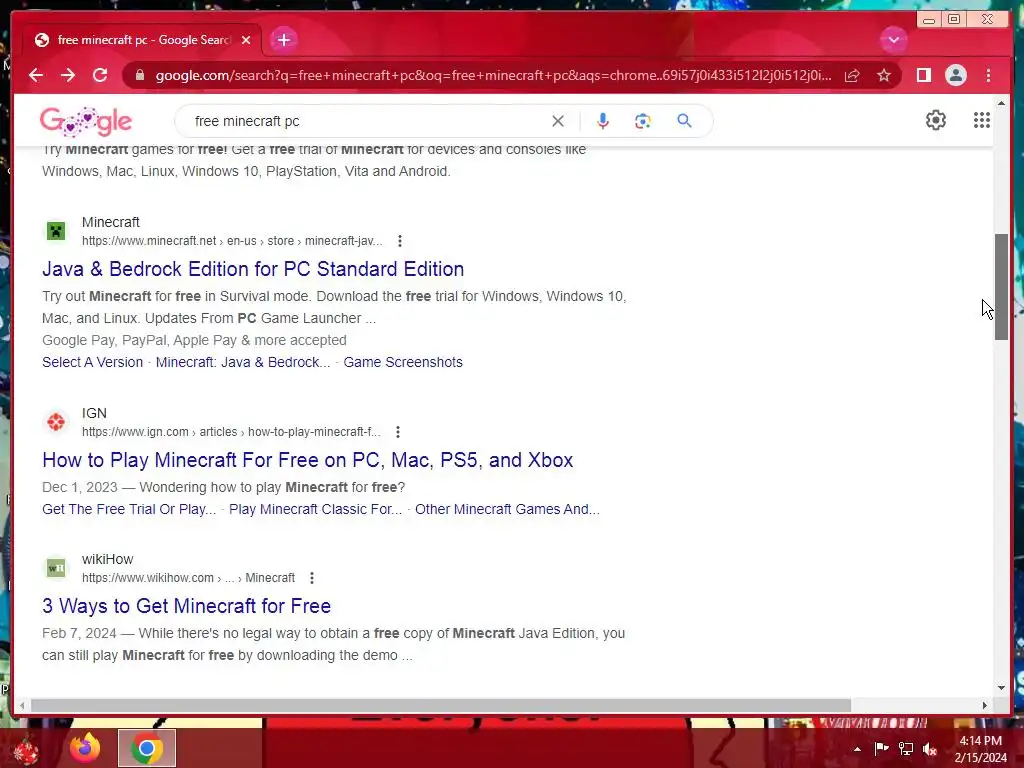Viewport: 1024px width, 768px height.
Task: Open the Chrome profile avatar
Action: (x=955, y=75)
